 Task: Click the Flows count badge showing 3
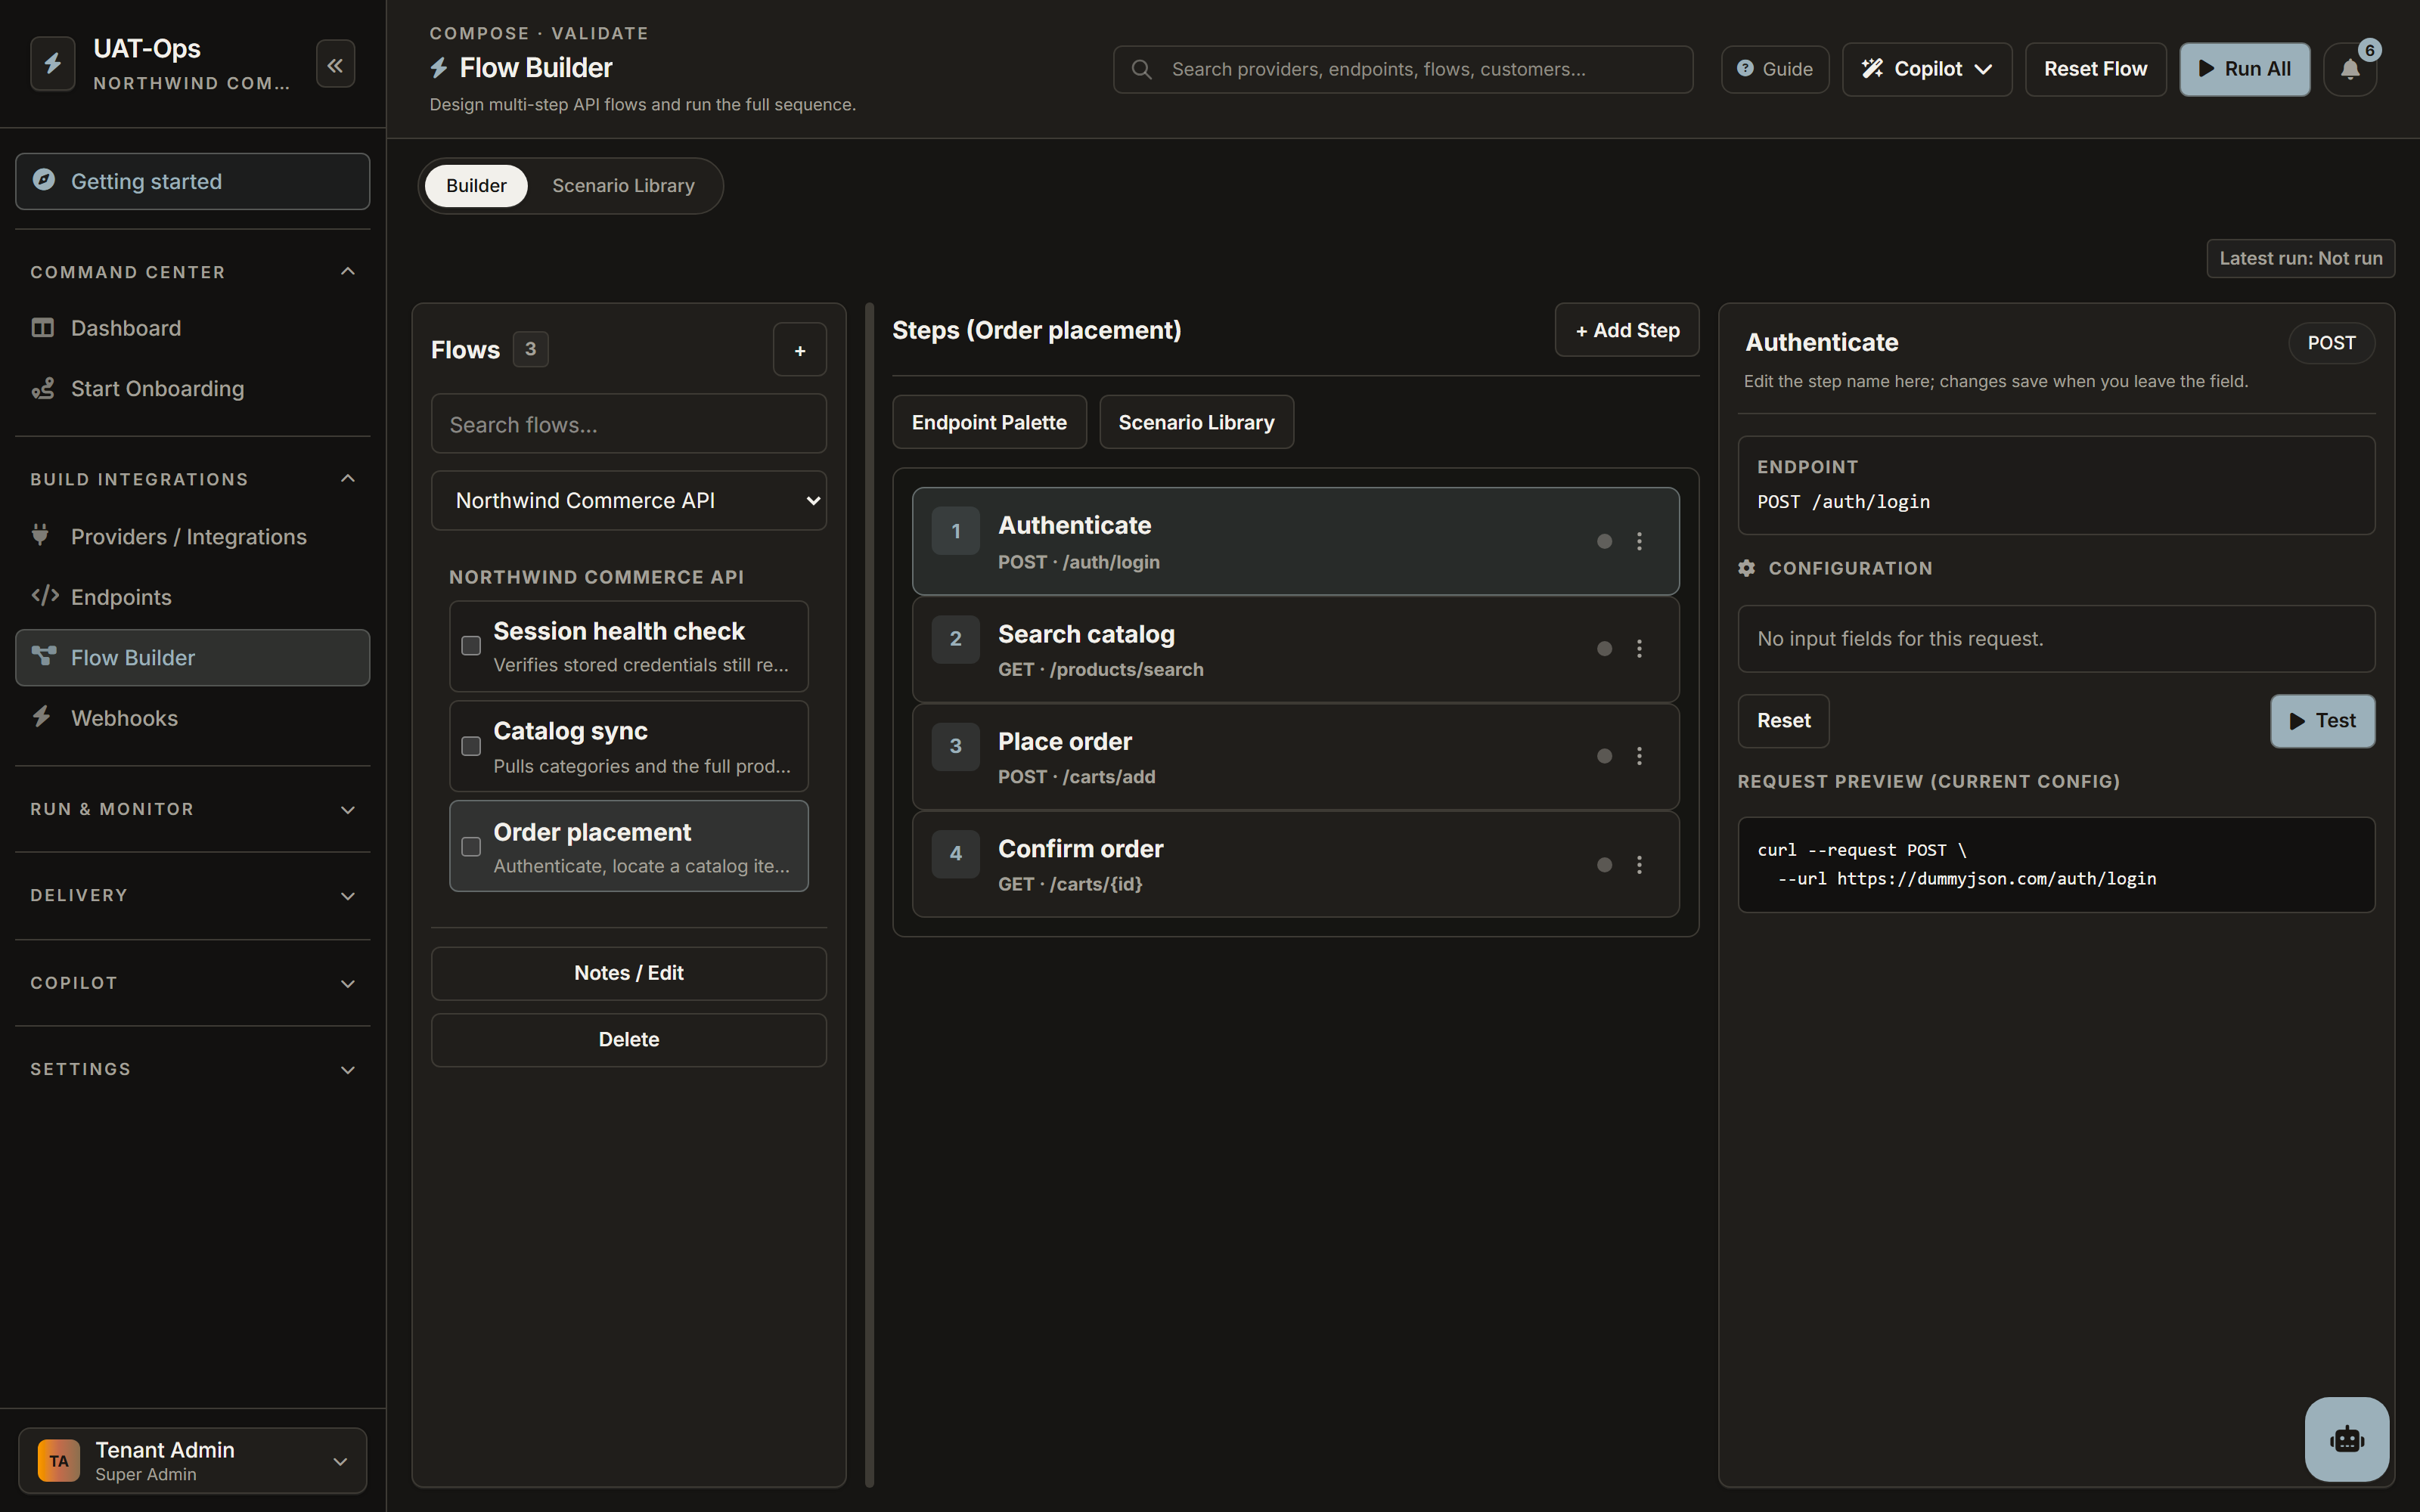click(x=530, y=349)
